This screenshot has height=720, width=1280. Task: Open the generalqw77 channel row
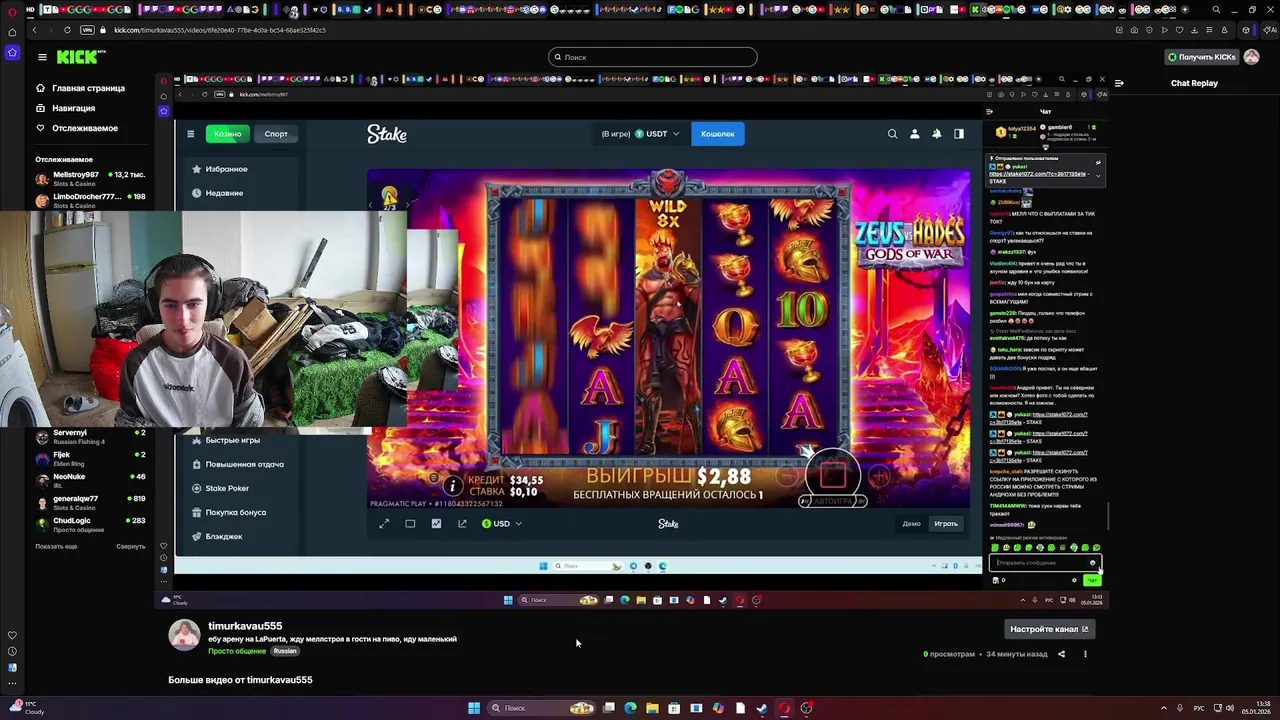point(90,502)
